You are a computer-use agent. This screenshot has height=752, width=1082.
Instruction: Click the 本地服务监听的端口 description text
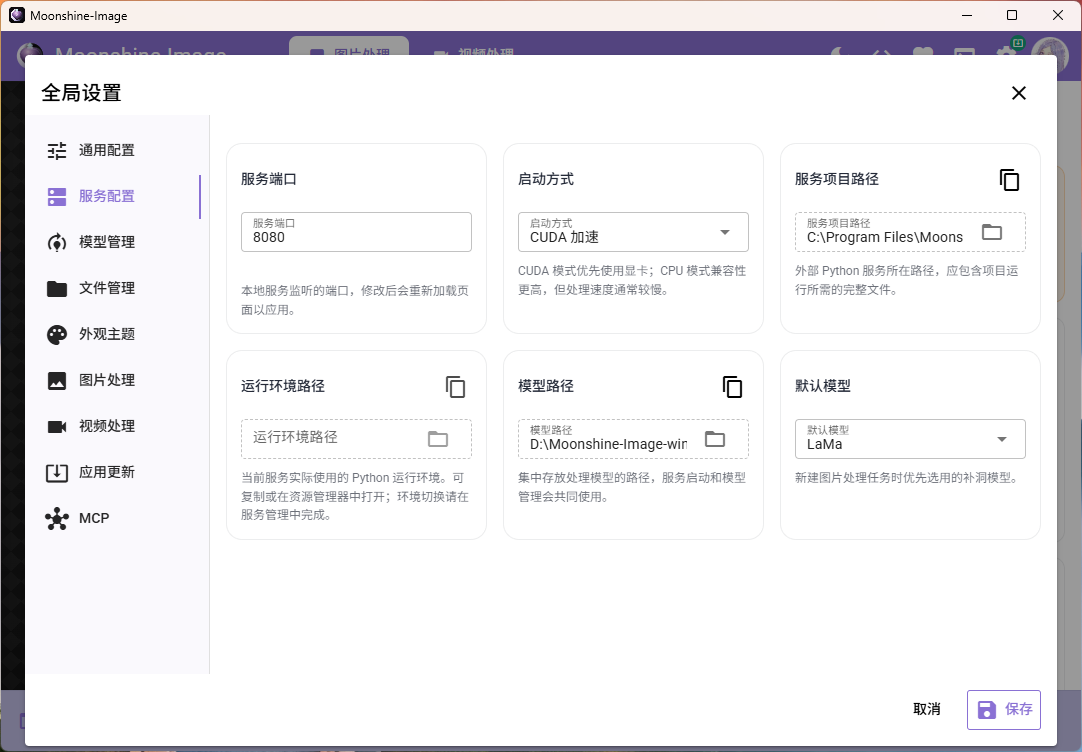point(355,300)
